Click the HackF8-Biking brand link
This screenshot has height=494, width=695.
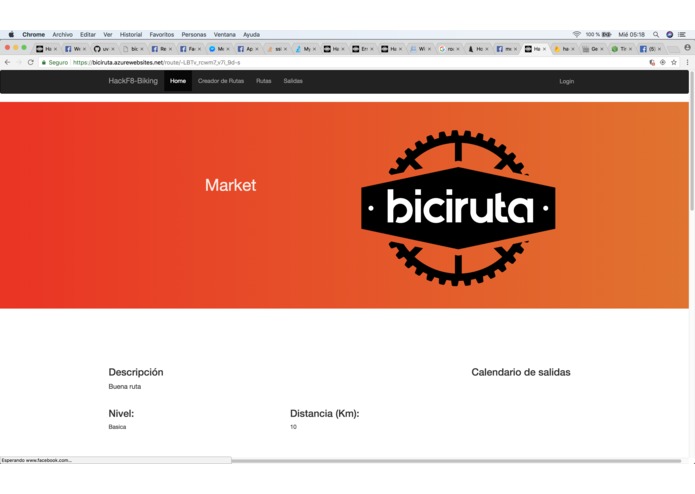coord(133,81)
